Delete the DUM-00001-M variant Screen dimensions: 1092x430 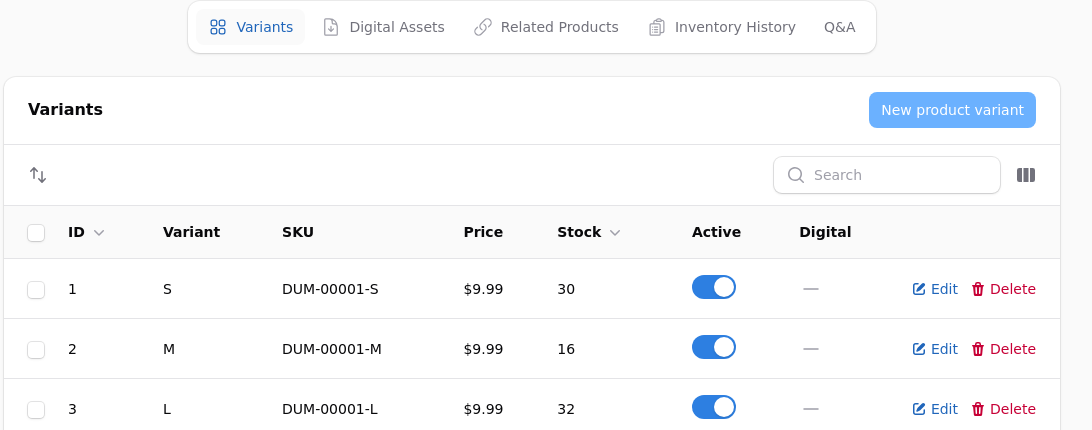[1004, 349]
